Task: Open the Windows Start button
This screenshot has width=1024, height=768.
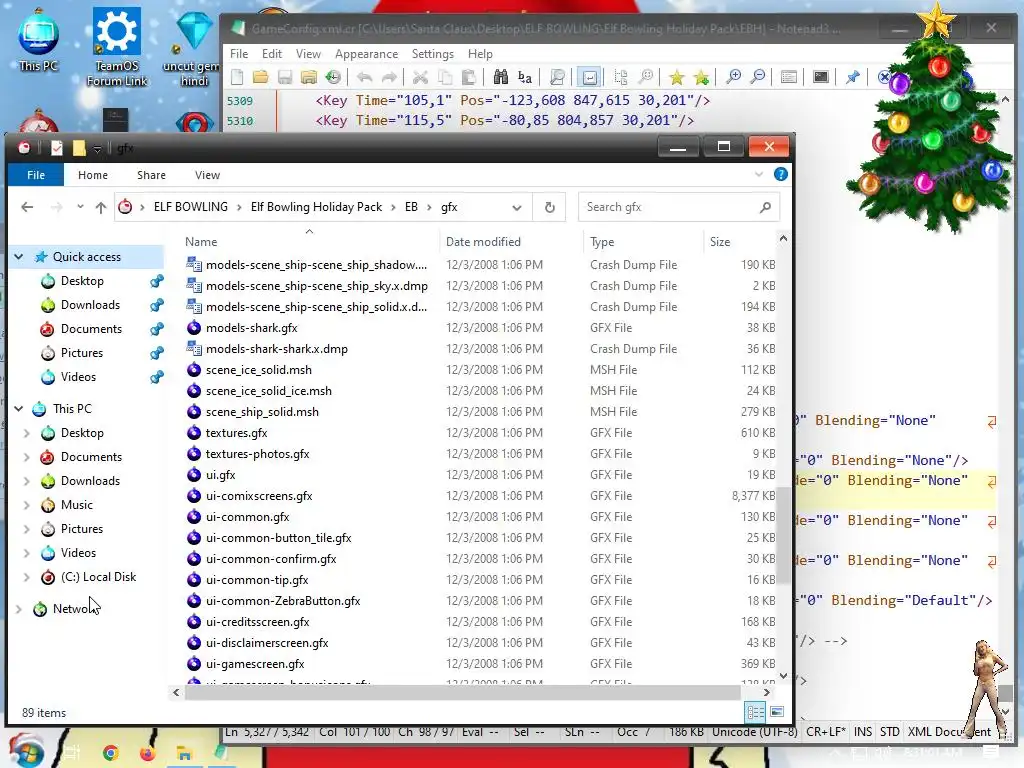Action: pyautogui.click(x=25, y=752)
